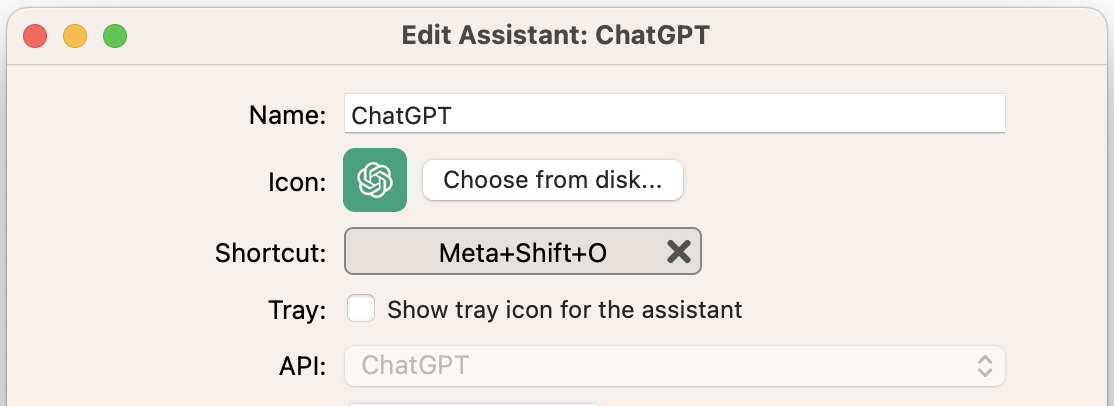The width and height of the screenshot is (1114, 406).
Task: Open the API dropdown showing ChatGPT
Action: 674,366
